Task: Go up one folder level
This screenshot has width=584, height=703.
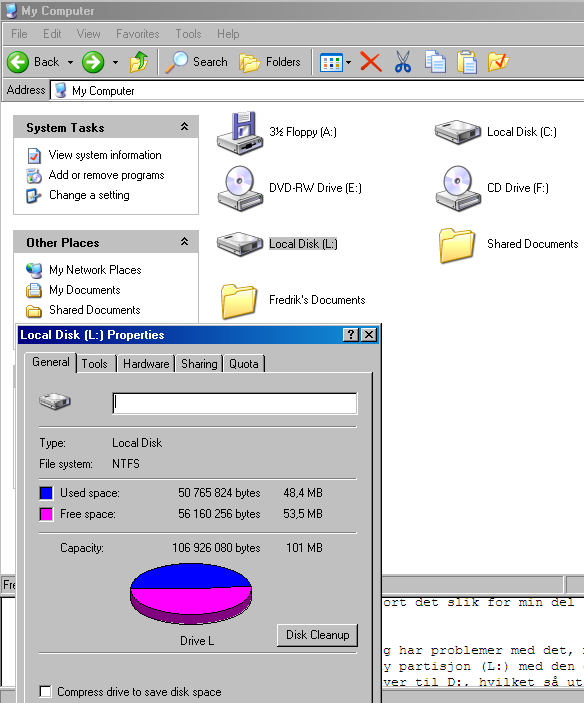Action: pos(139,62)
